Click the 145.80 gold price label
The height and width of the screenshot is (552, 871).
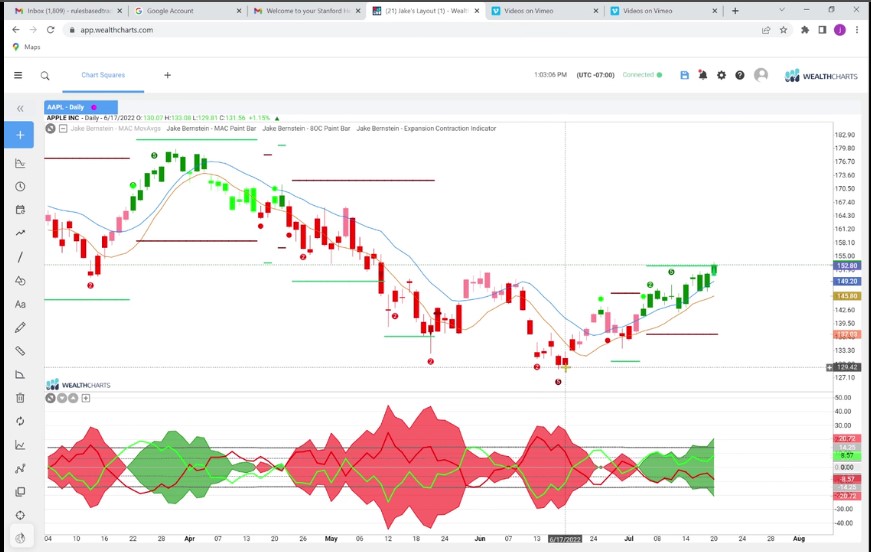(x=847, y=297)
